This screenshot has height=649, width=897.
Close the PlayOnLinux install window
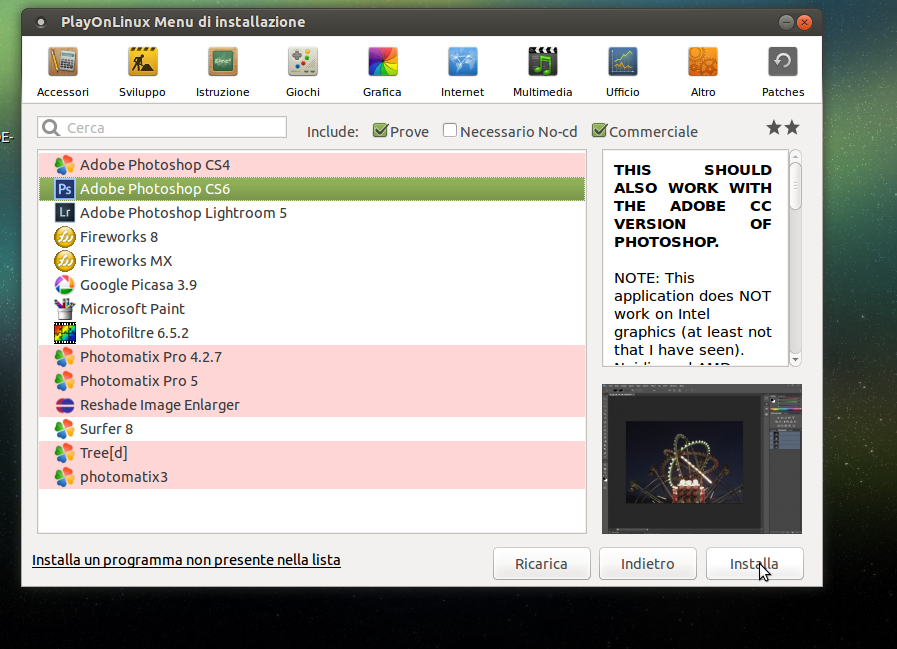804,22
